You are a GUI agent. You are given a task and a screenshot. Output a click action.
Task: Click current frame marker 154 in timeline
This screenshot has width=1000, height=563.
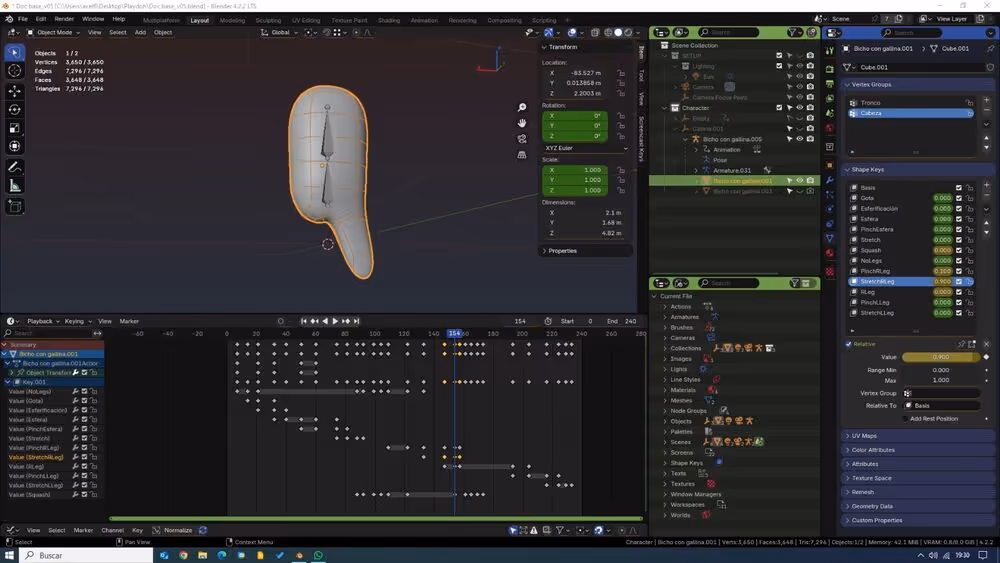tap(454, 333)
